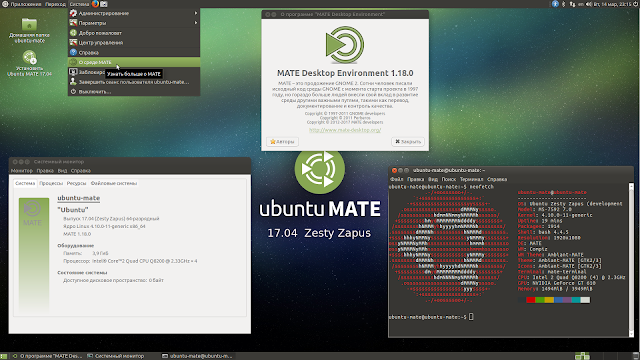The width and height of the screenshot is (640, 360).
Task: Click the power button icon in top panel
Action: click(x=636, y=4)
